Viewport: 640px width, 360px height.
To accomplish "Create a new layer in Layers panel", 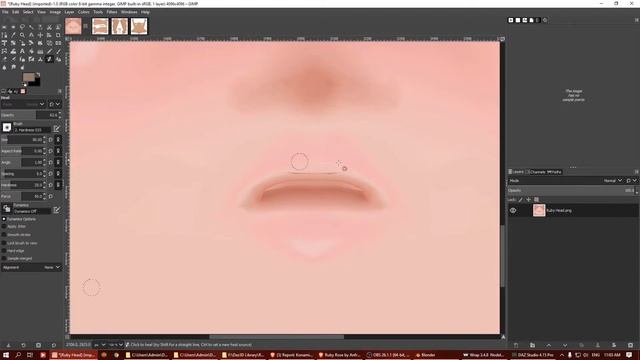I will 516,345.
